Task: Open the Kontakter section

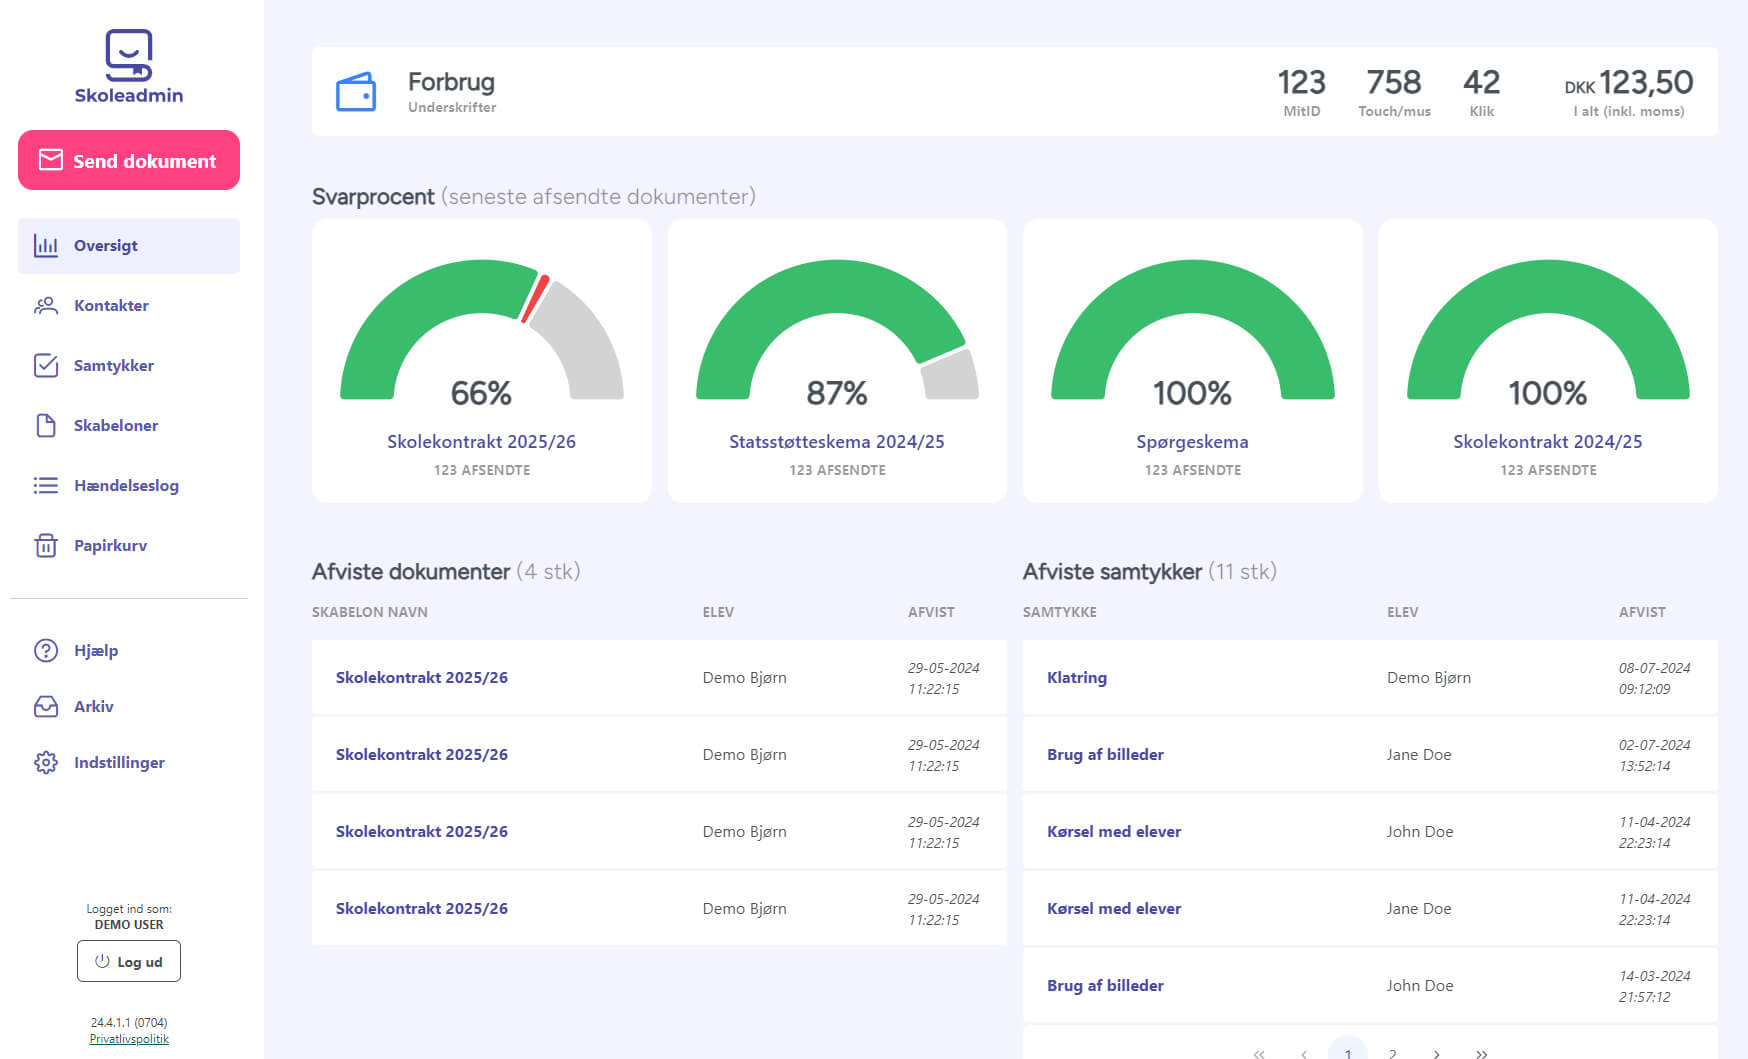Action: [129, 306]
